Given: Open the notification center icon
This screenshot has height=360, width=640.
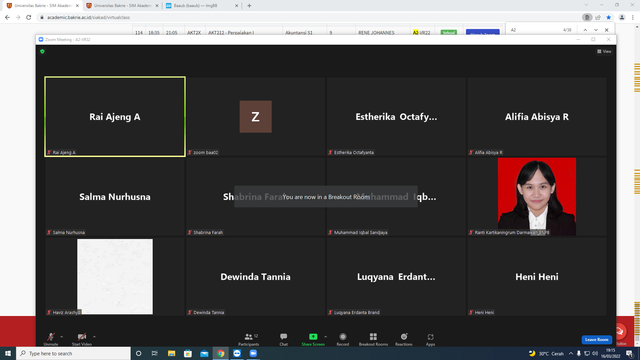Looking at the screenshot, I should coord(629,353).
